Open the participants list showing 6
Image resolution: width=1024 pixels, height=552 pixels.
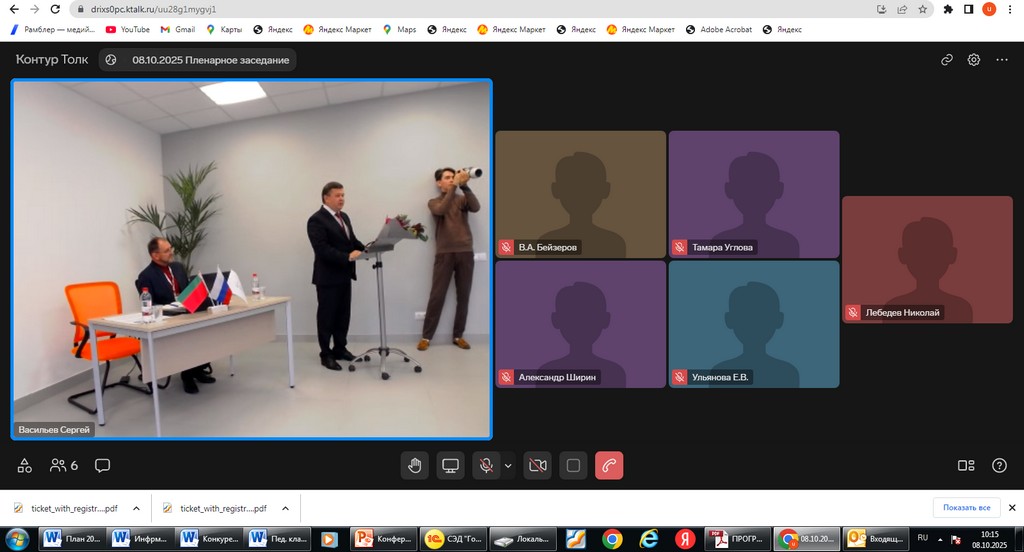[x=63, y=465]
